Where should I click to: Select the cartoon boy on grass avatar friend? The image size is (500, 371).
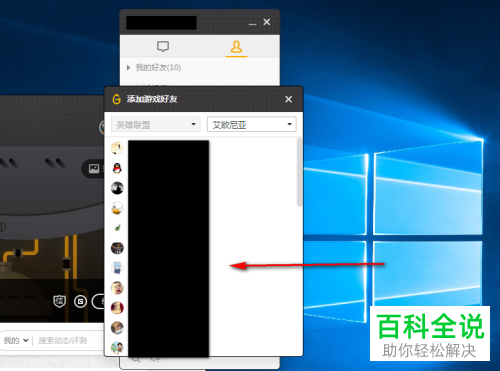coord(117,348)
